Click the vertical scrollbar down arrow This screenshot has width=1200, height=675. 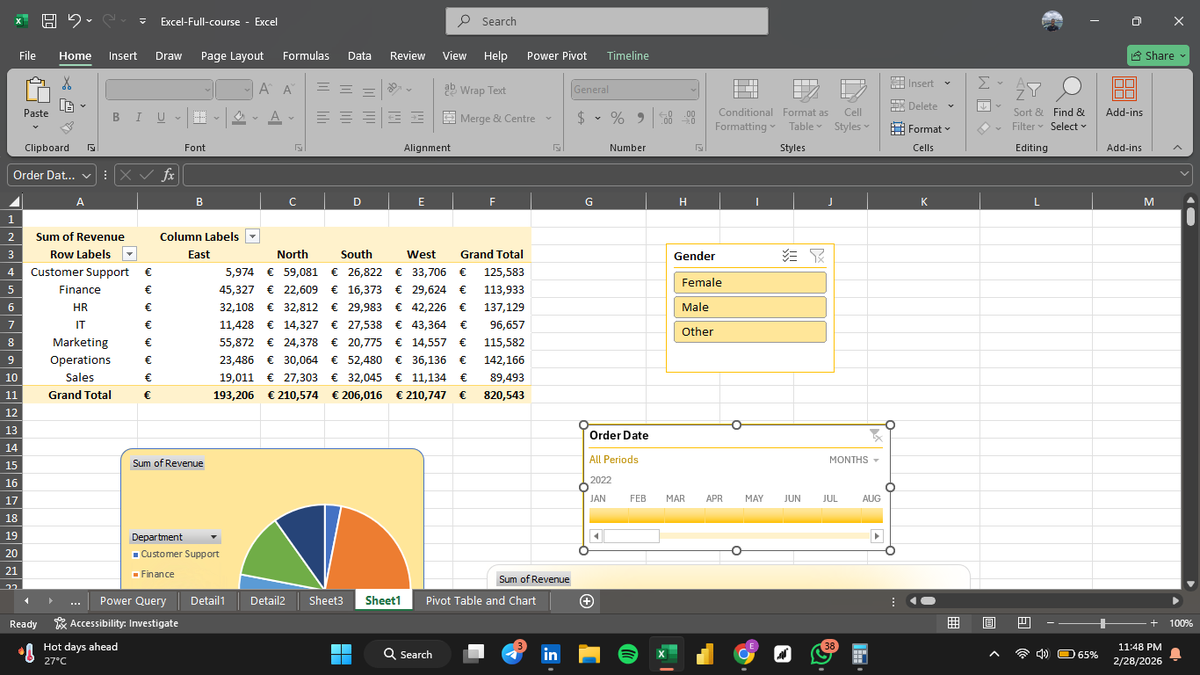[x=1190, y=585]
